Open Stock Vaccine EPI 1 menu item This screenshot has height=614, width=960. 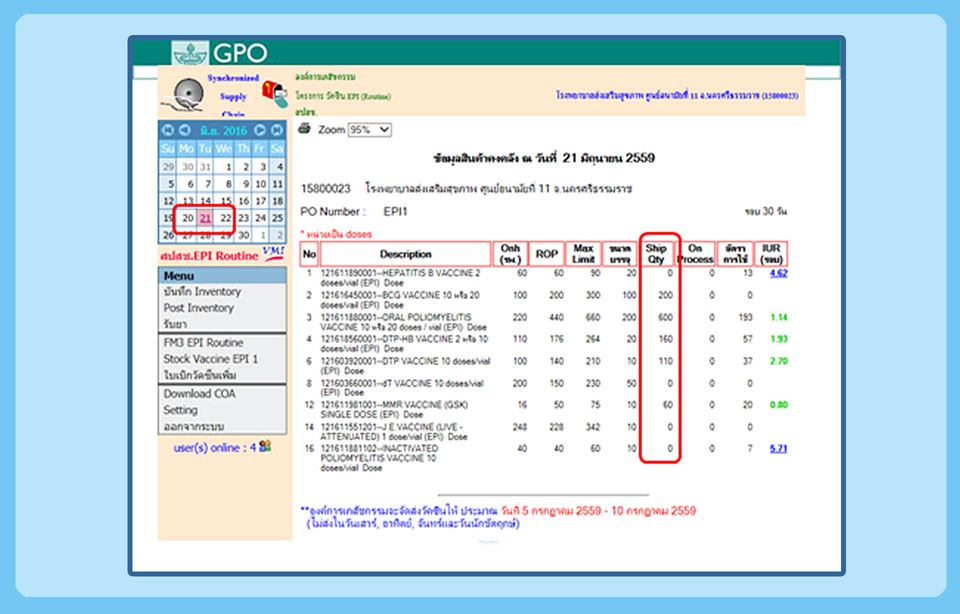211,358
